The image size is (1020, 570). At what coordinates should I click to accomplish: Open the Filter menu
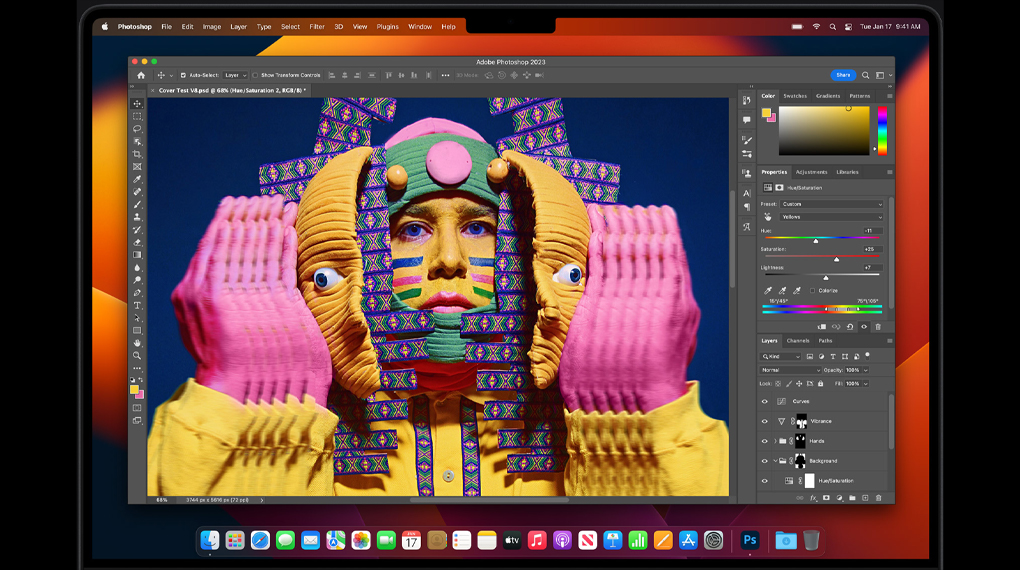tap(317, 27)
